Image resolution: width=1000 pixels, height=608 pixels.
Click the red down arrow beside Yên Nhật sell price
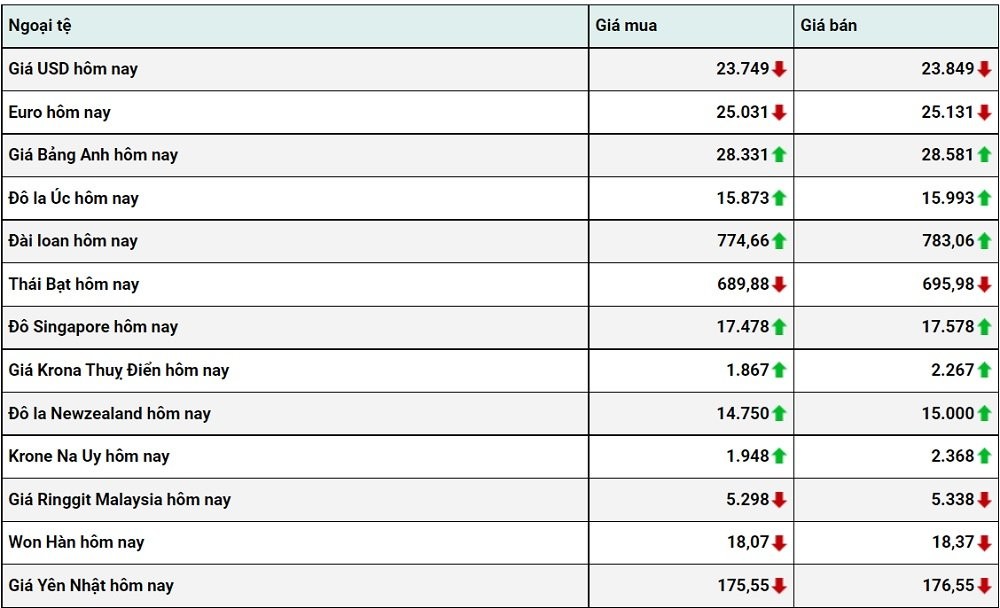[984, 585]
